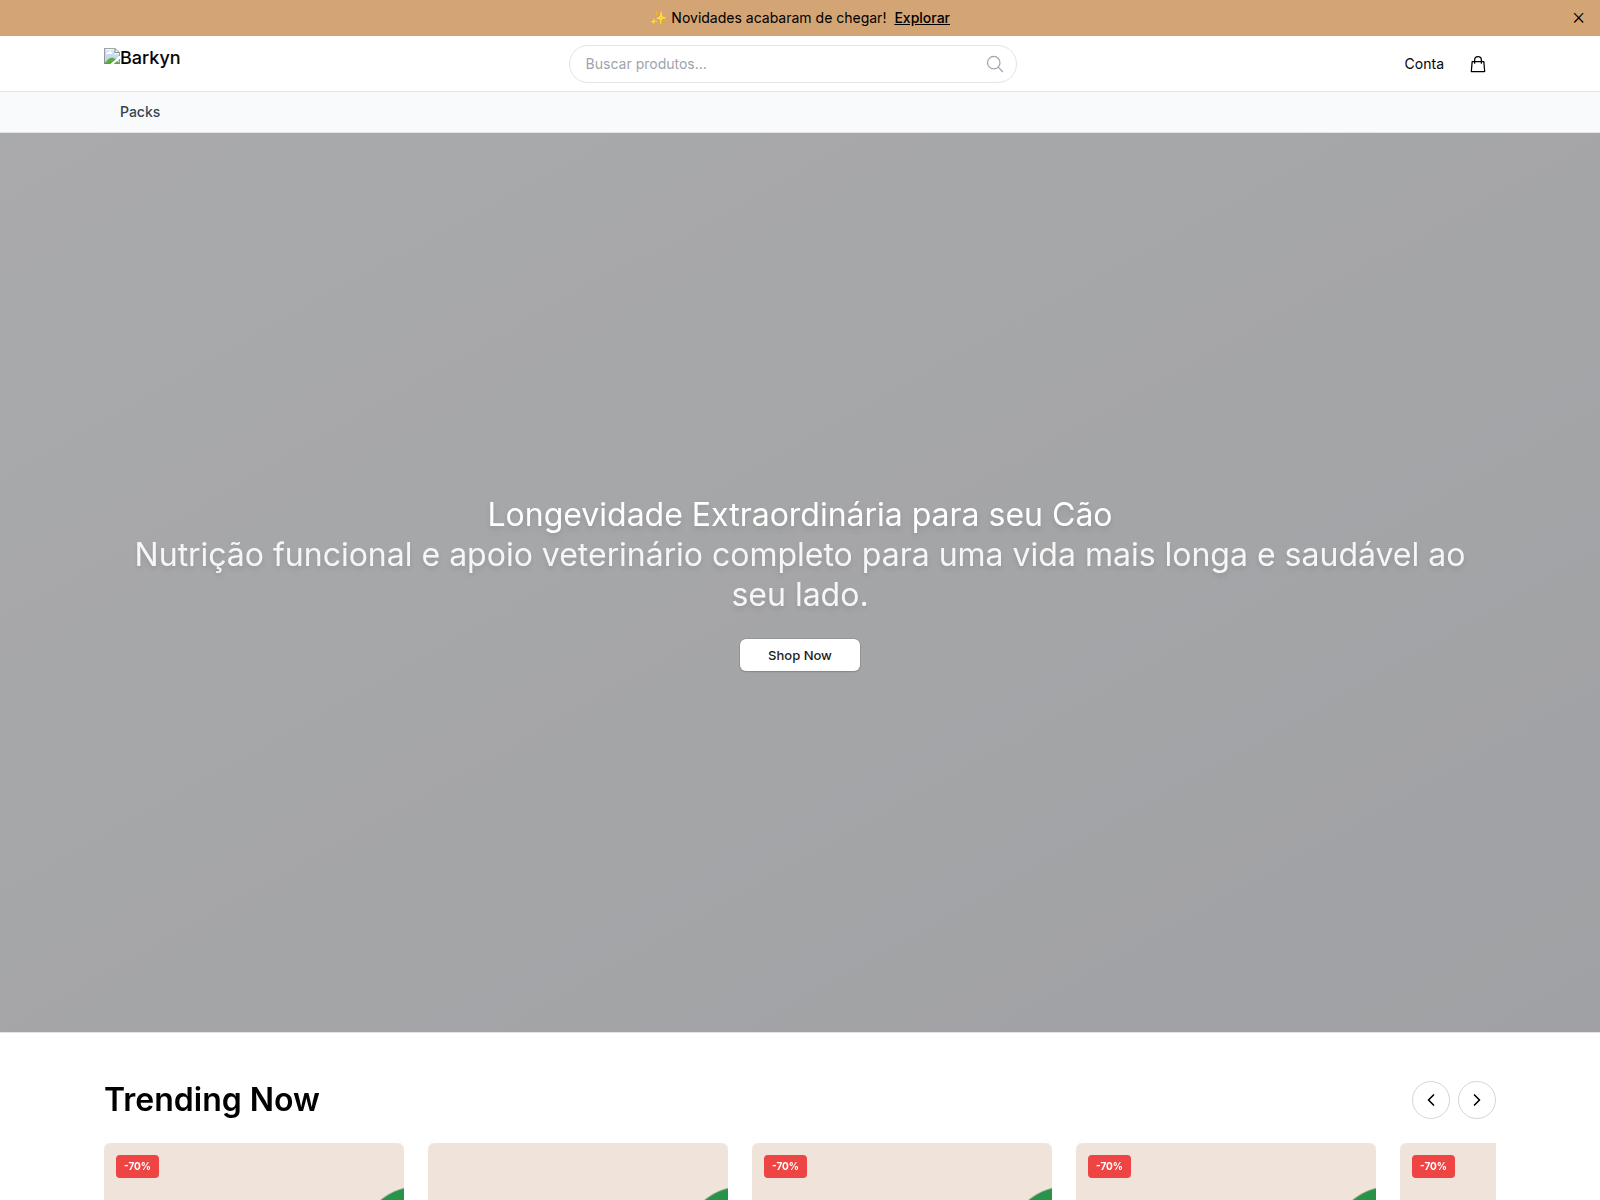Click the Barkyn logo

(x=142, y=58)
